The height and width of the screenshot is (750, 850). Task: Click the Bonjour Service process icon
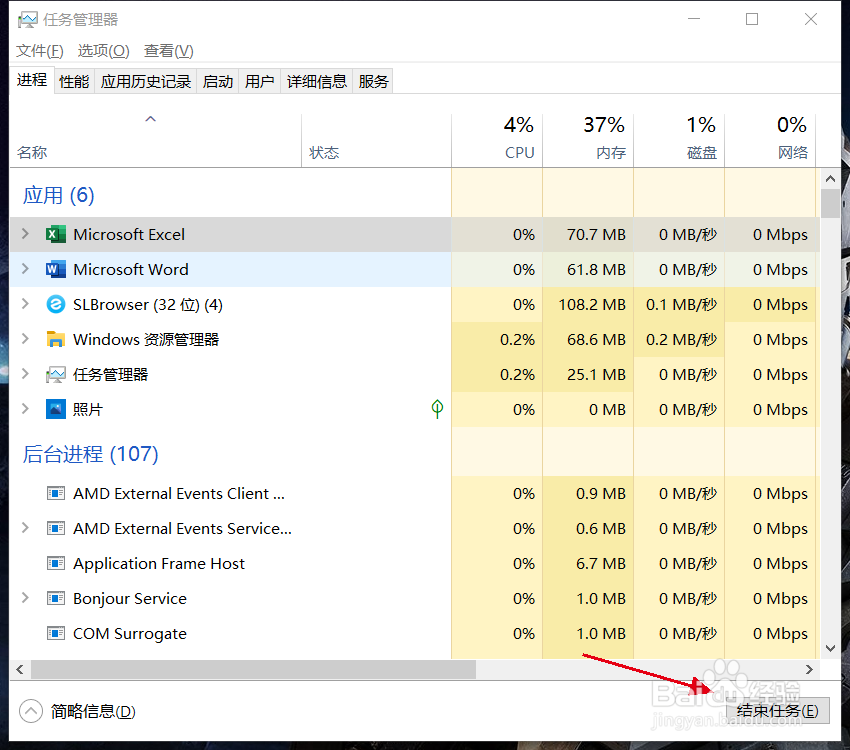[x=56, y=598]
